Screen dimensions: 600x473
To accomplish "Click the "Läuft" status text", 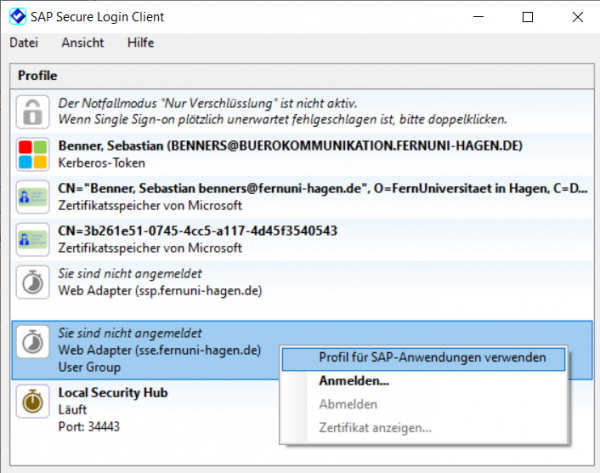I will point(72,410).
